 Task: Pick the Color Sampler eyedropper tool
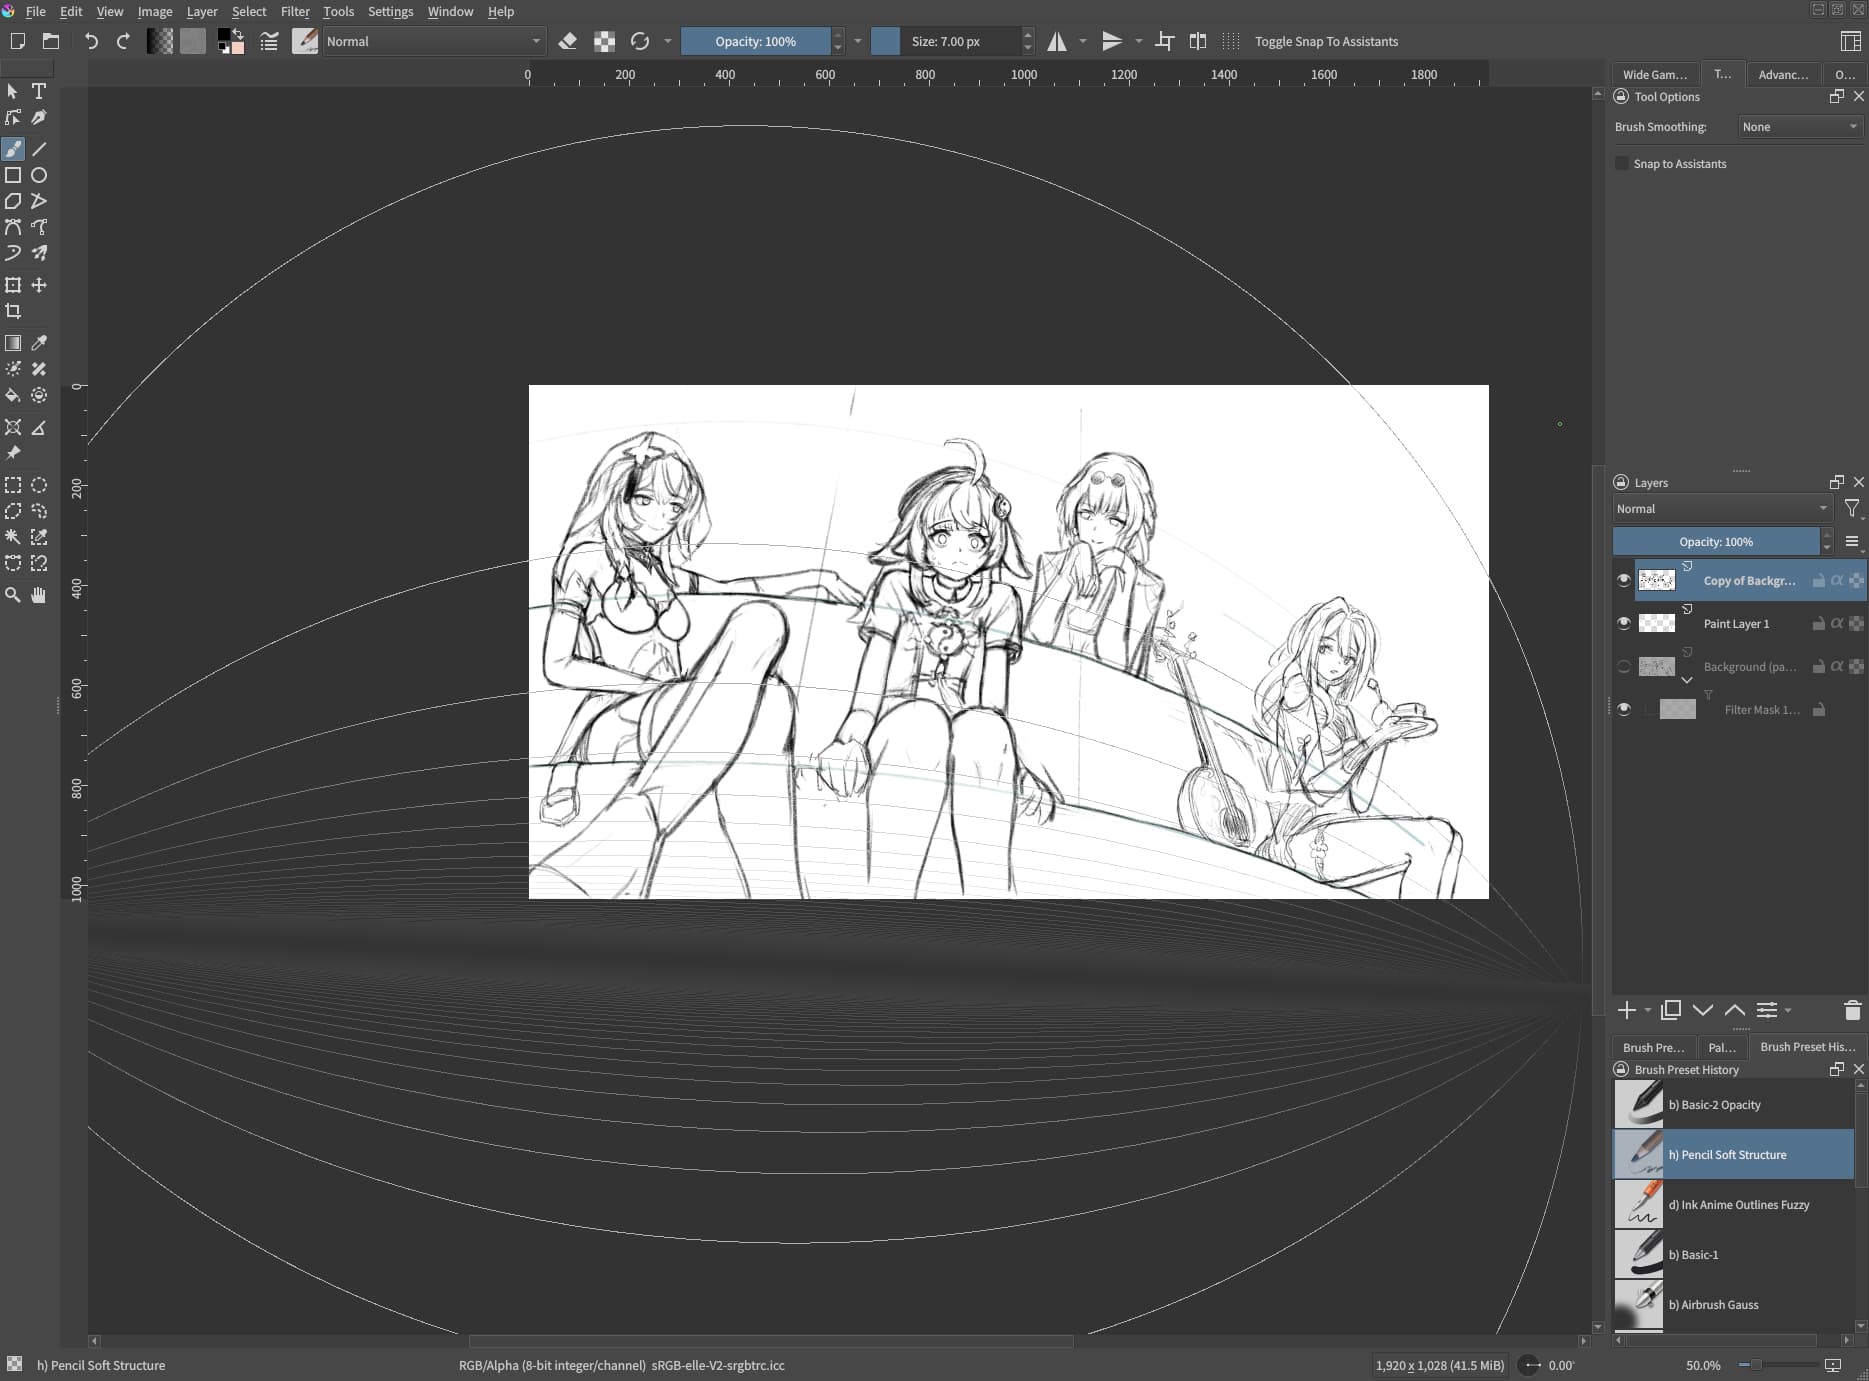[39, 343]
